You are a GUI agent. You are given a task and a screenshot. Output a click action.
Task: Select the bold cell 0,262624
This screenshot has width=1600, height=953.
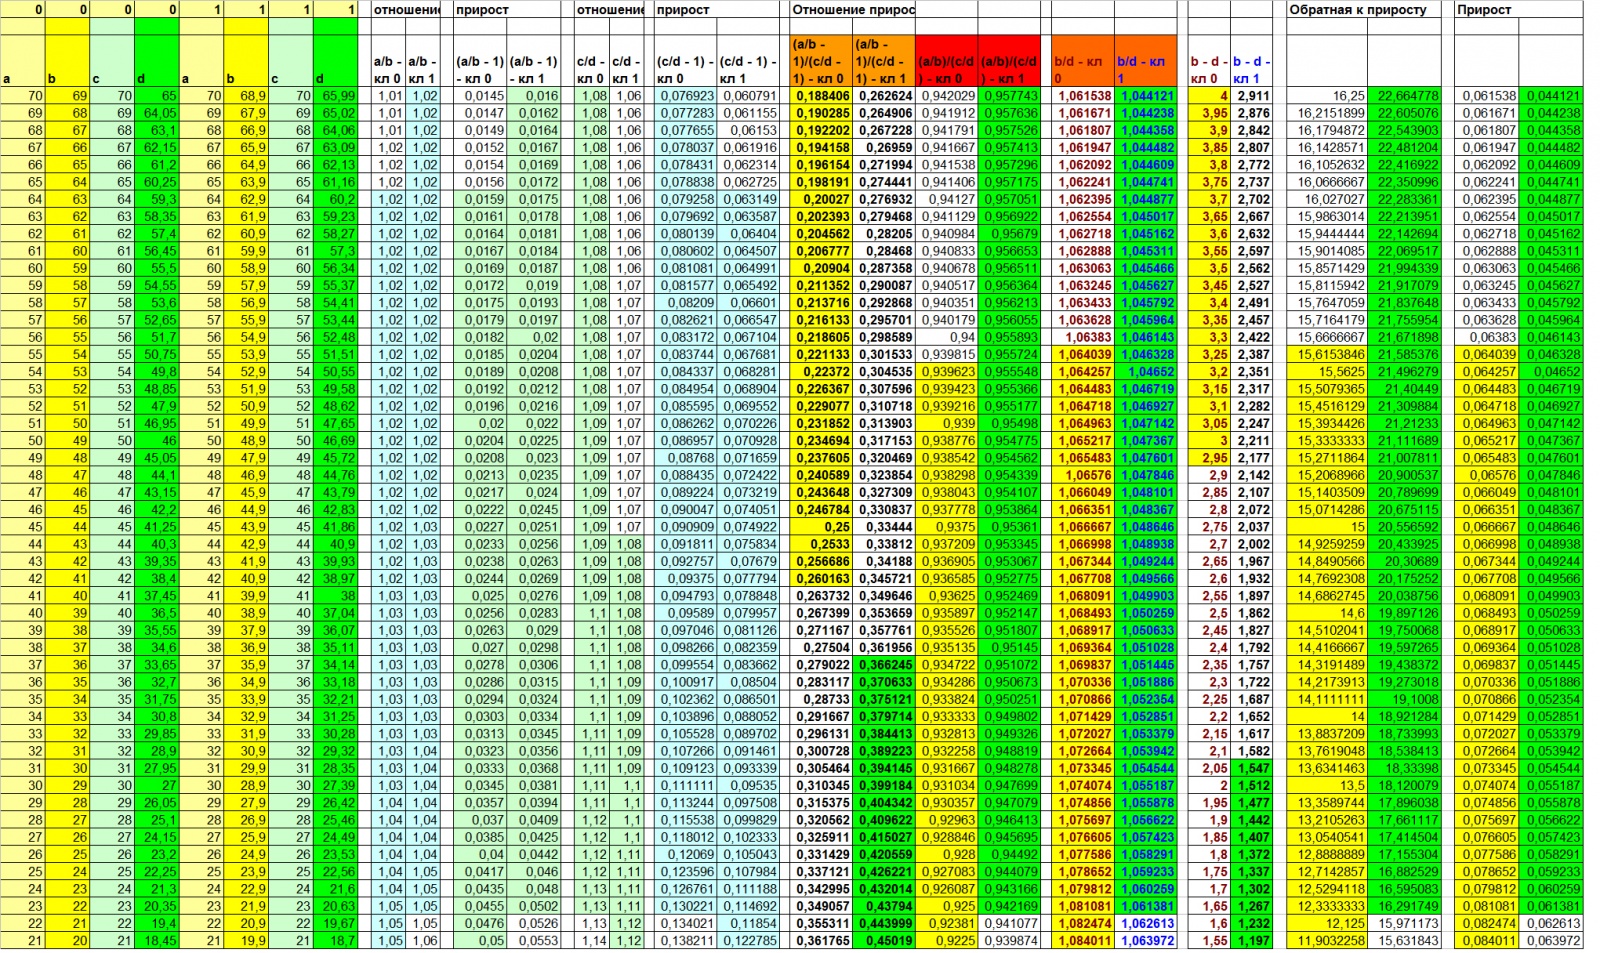(x=884, y=96)
